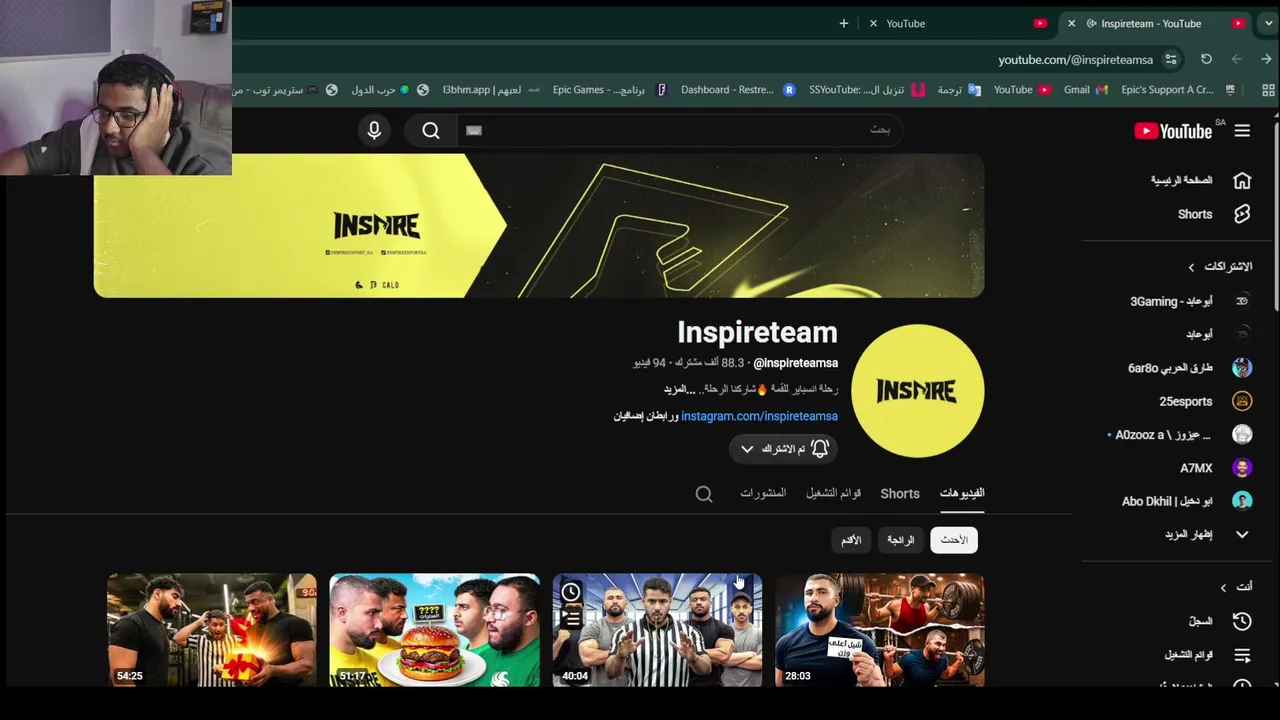Open the apps grid in bookmarks bar
Screen dimensions: 1280x720
point(1268,90)
